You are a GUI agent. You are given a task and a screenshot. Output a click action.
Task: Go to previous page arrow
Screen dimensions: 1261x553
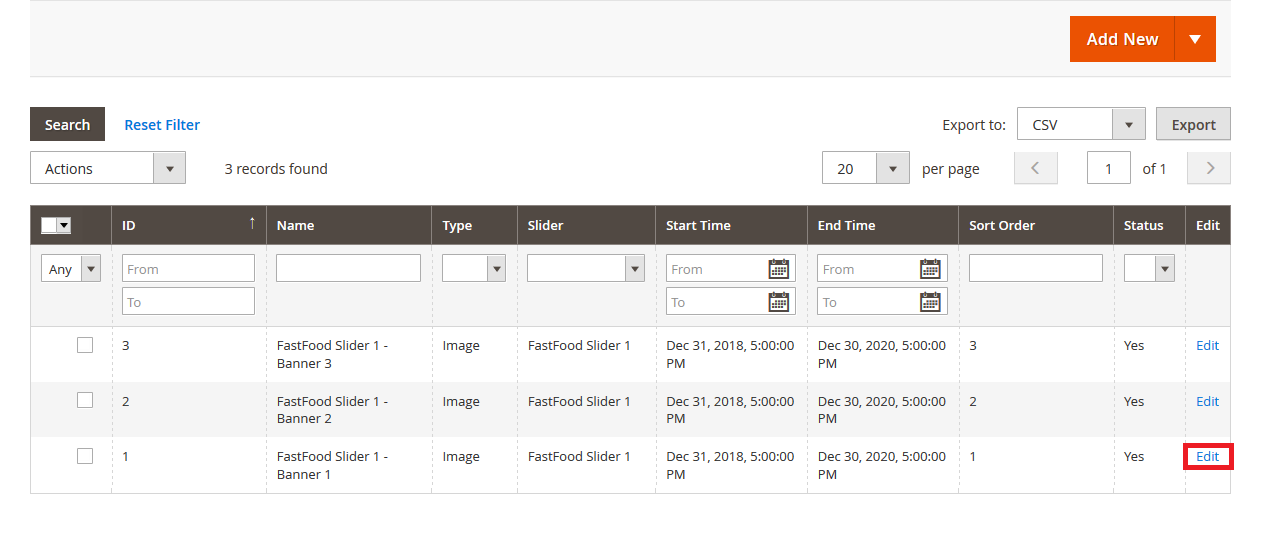pyautogui.click(x=1035, y=169)
